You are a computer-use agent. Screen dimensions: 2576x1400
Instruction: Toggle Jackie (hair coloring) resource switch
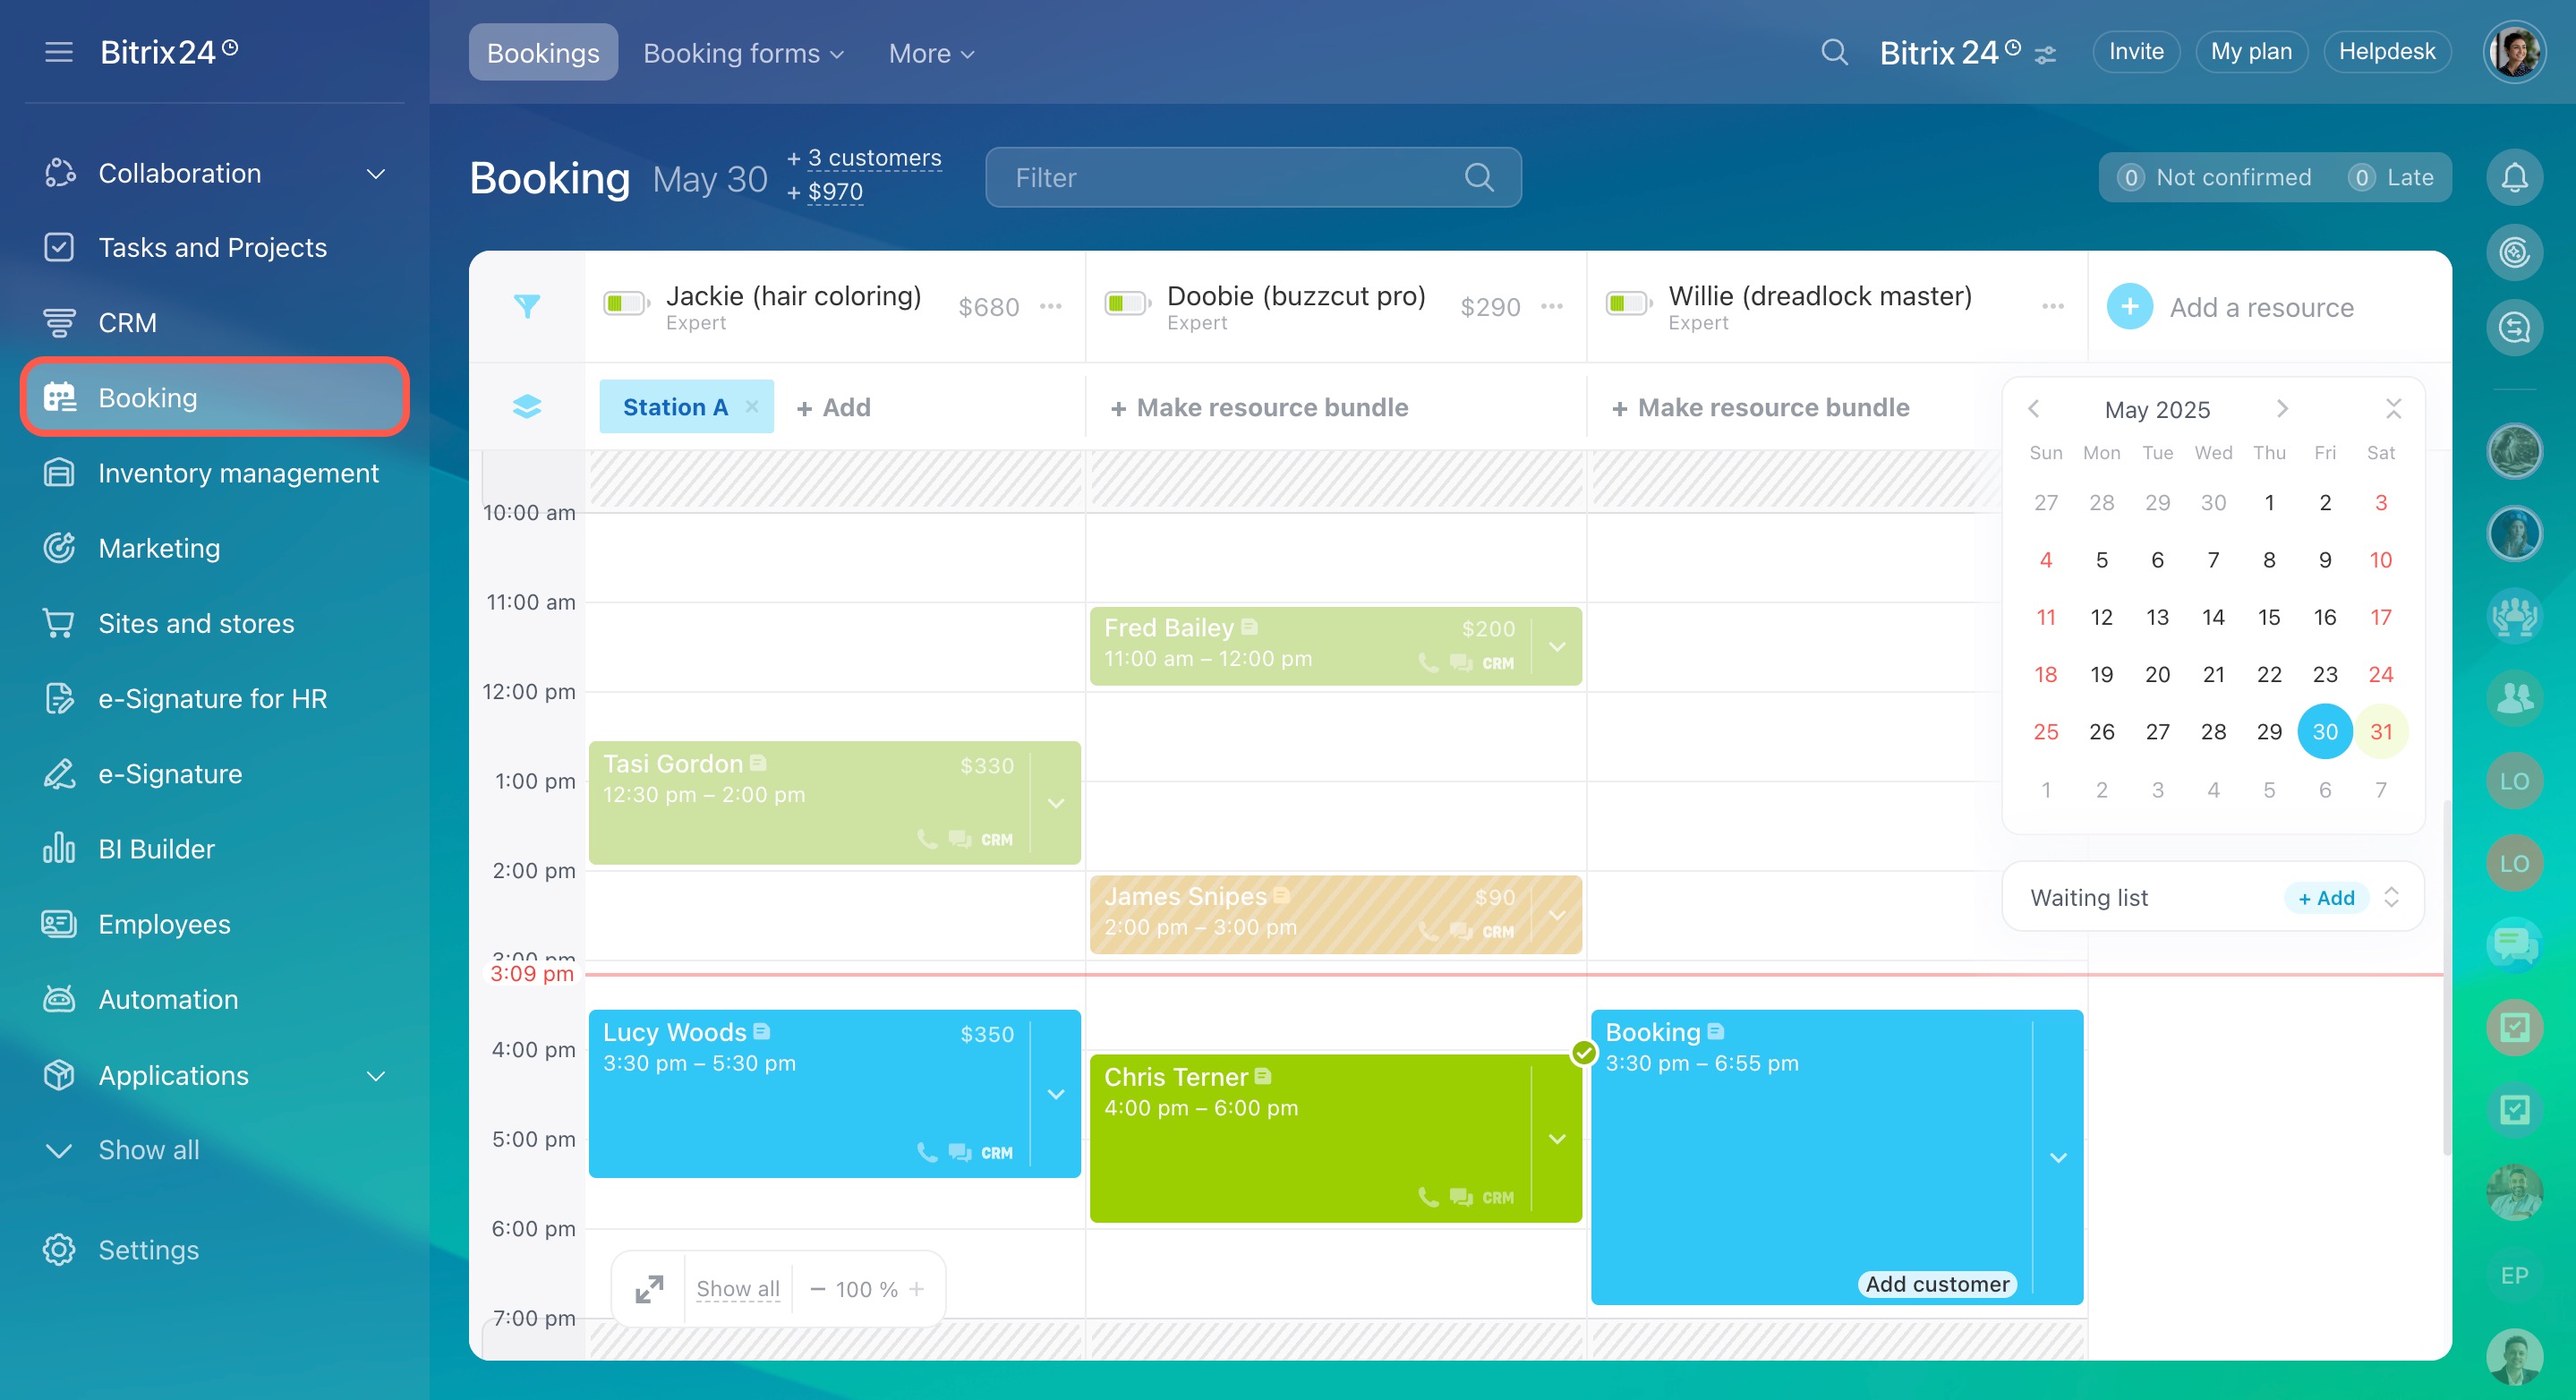[x=626, y=303]
